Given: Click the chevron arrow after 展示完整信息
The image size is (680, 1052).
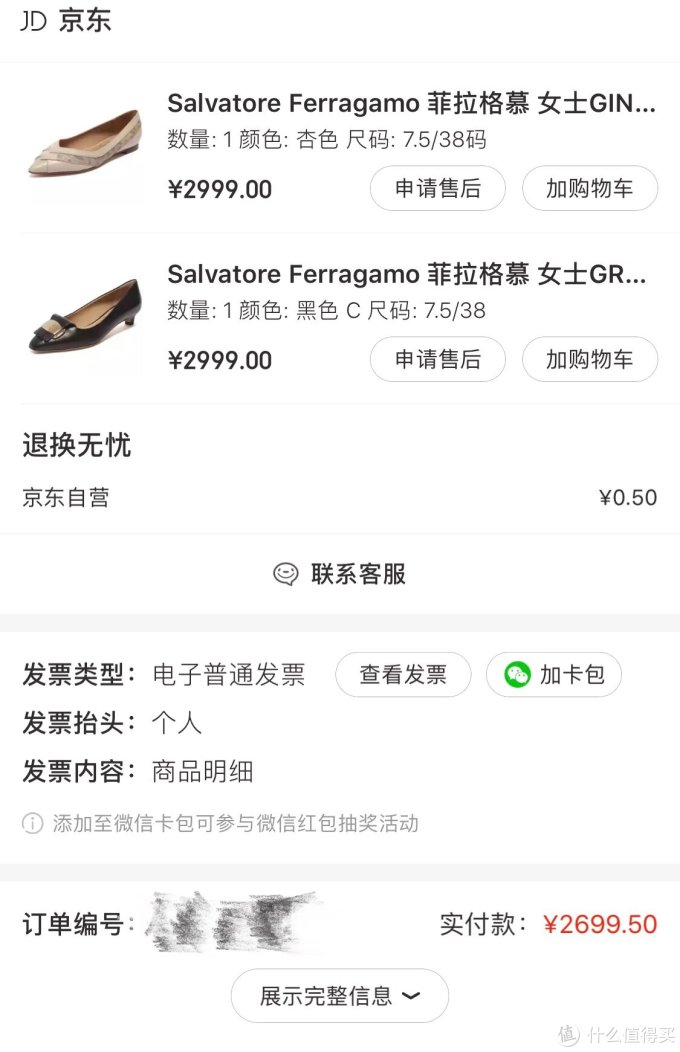Looking at the screenshot, I should [410, 996].
